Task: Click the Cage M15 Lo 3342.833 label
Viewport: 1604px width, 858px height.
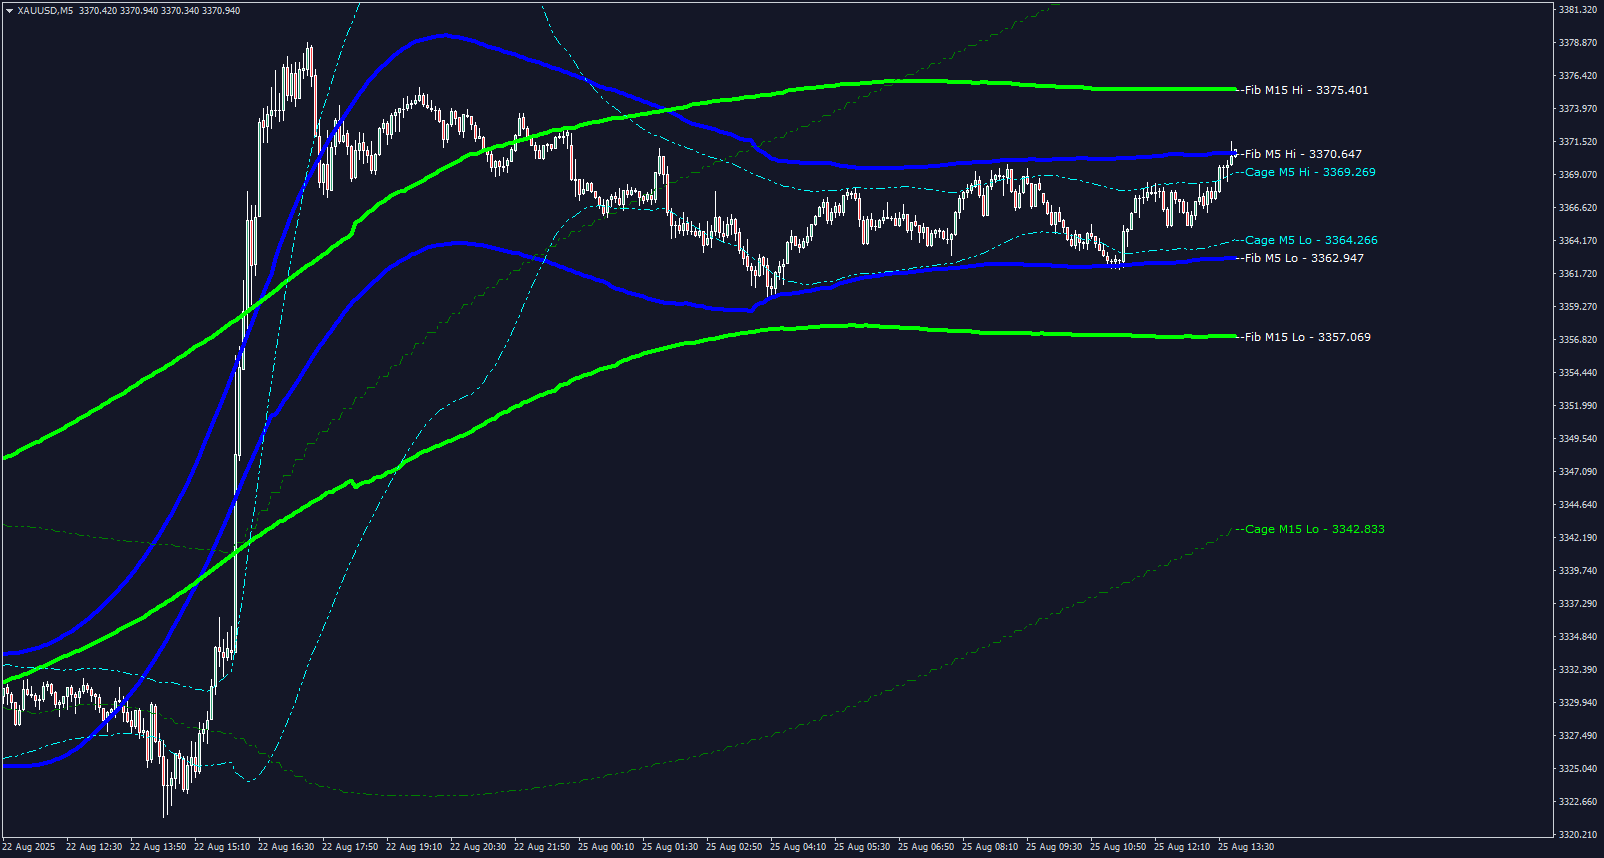Action: (1315, 529)
